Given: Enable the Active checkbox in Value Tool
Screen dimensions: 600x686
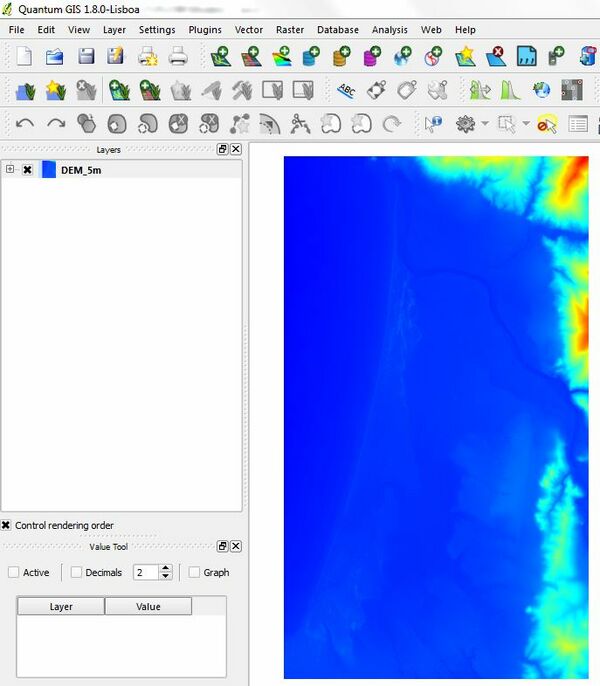Looking at the screenshot, I should [13, 573].
